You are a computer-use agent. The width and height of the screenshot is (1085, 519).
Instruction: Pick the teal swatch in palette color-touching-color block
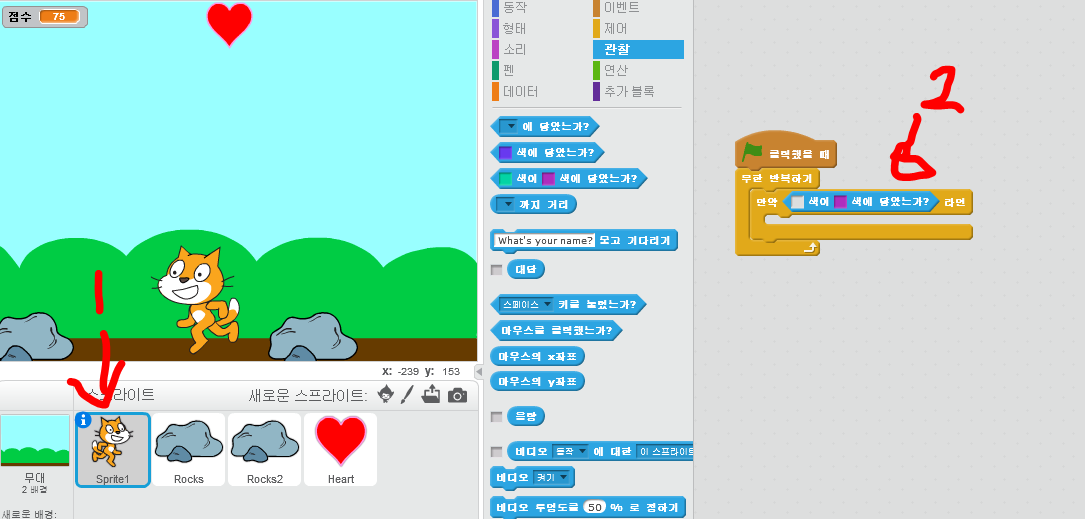click(506, 179)
